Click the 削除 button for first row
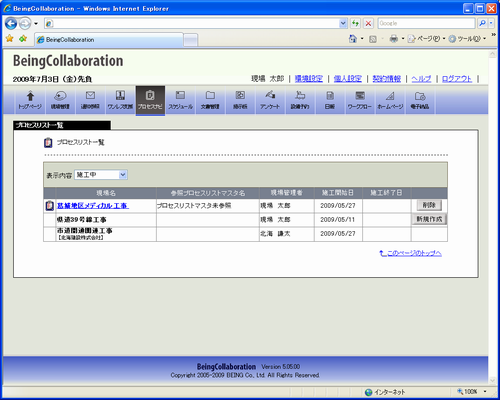The image size is (500, 400). 429,205
